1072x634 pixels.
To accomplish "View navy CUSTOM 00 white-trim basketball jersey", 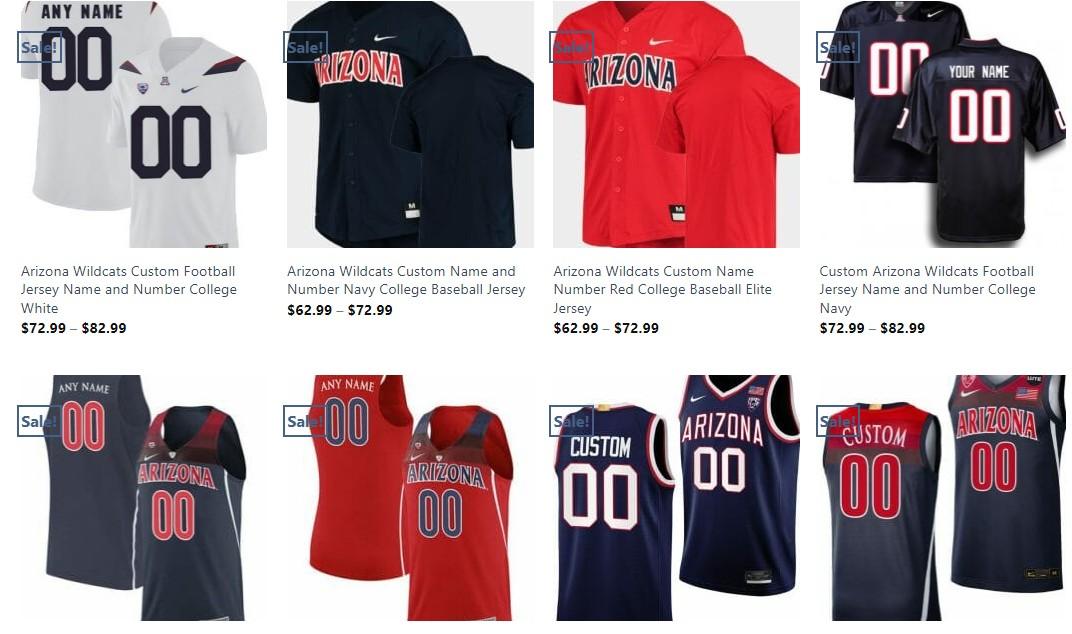I will pos(676,498).
